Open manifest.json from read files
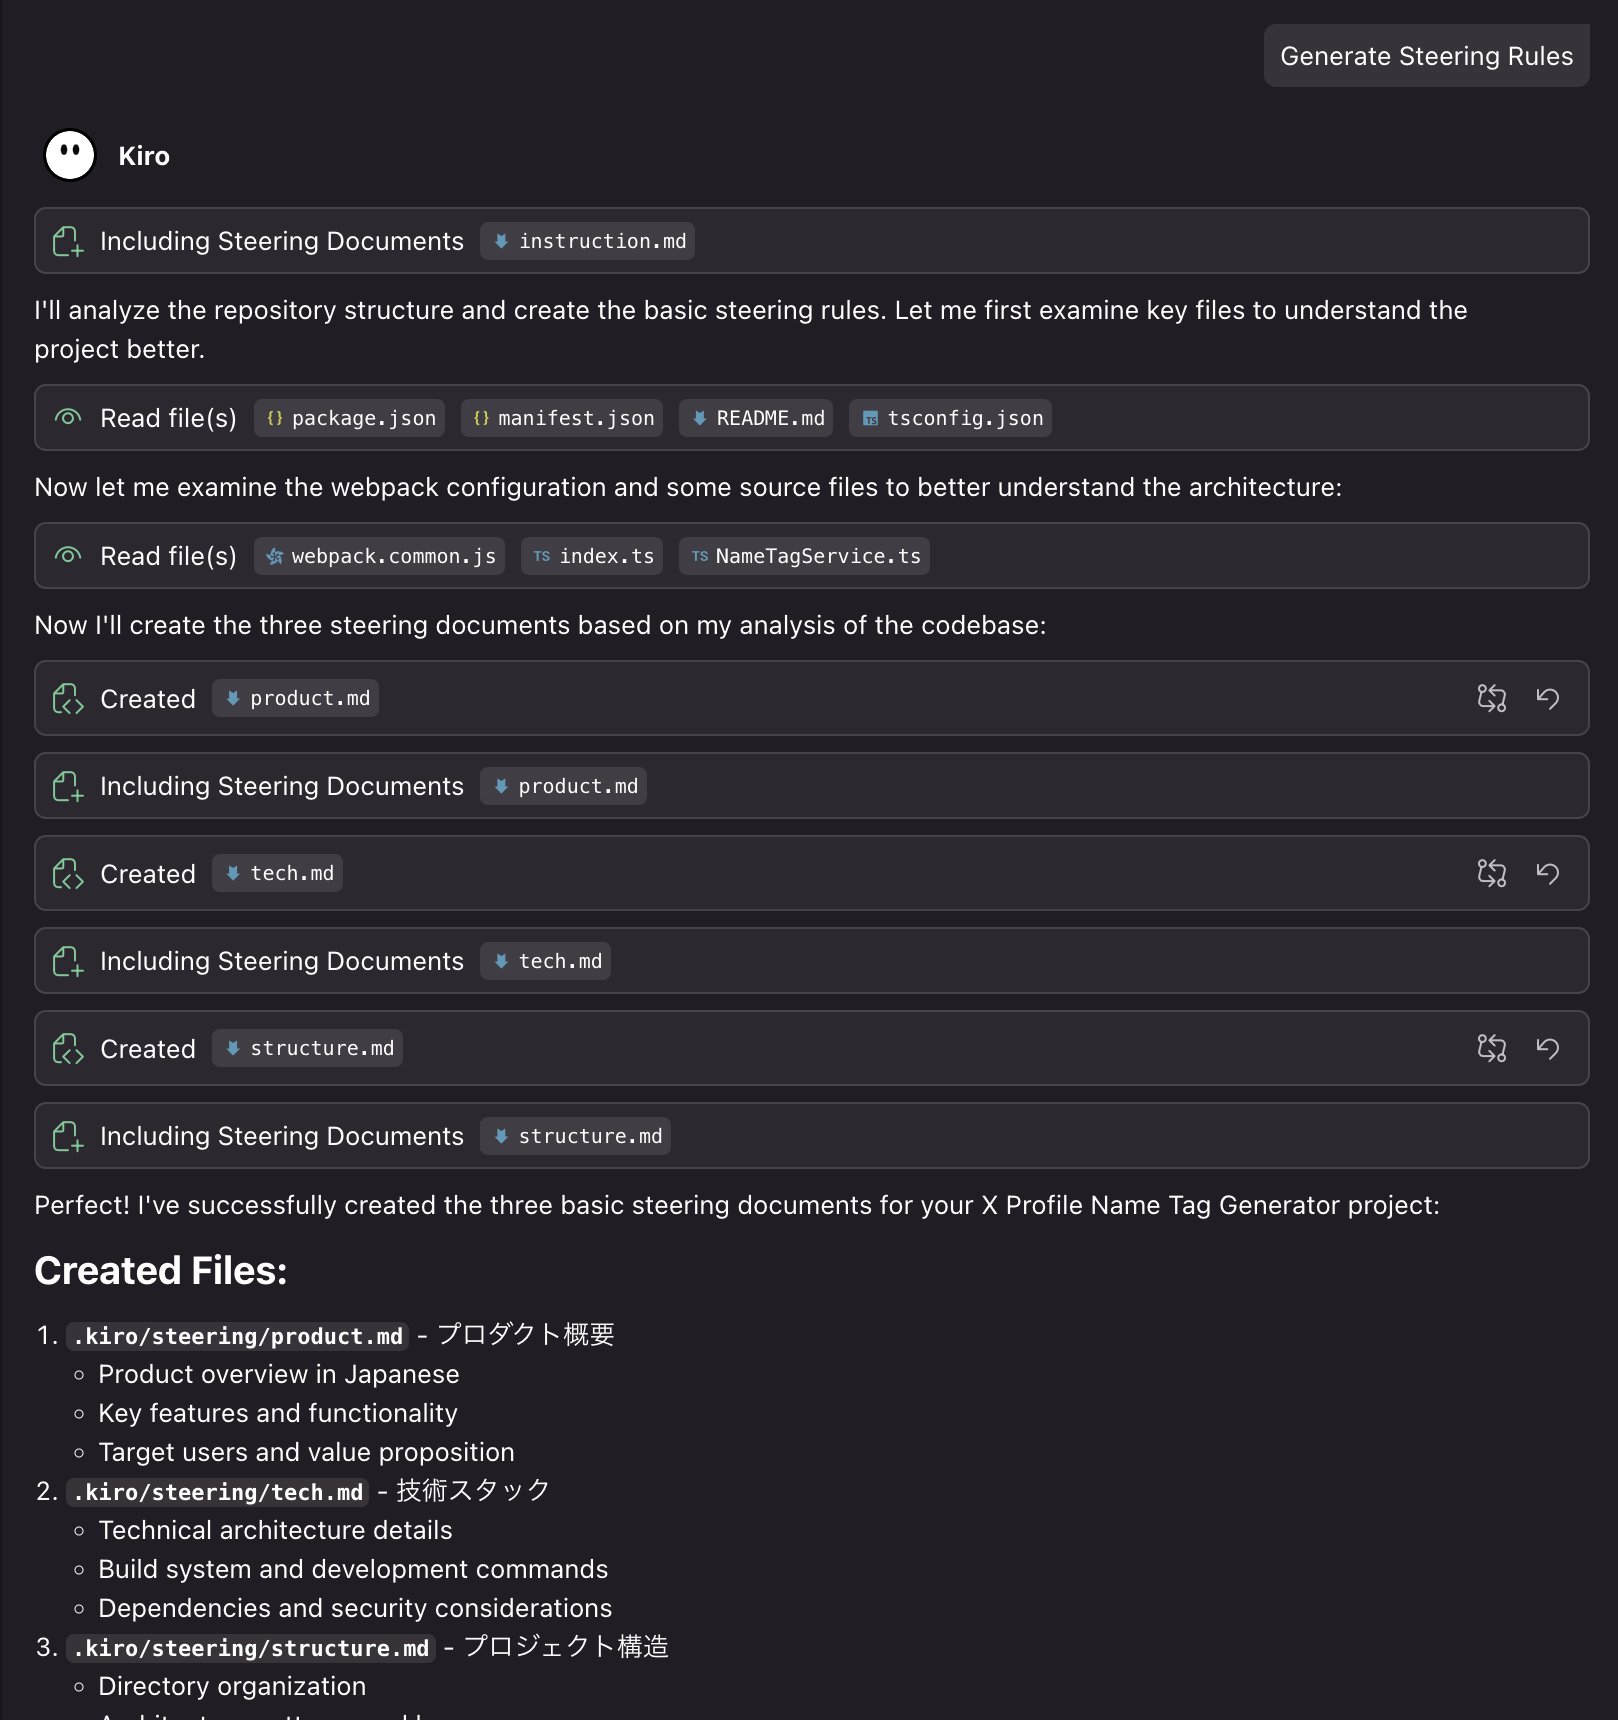The image size is (1618, 1720). point(562,418)
